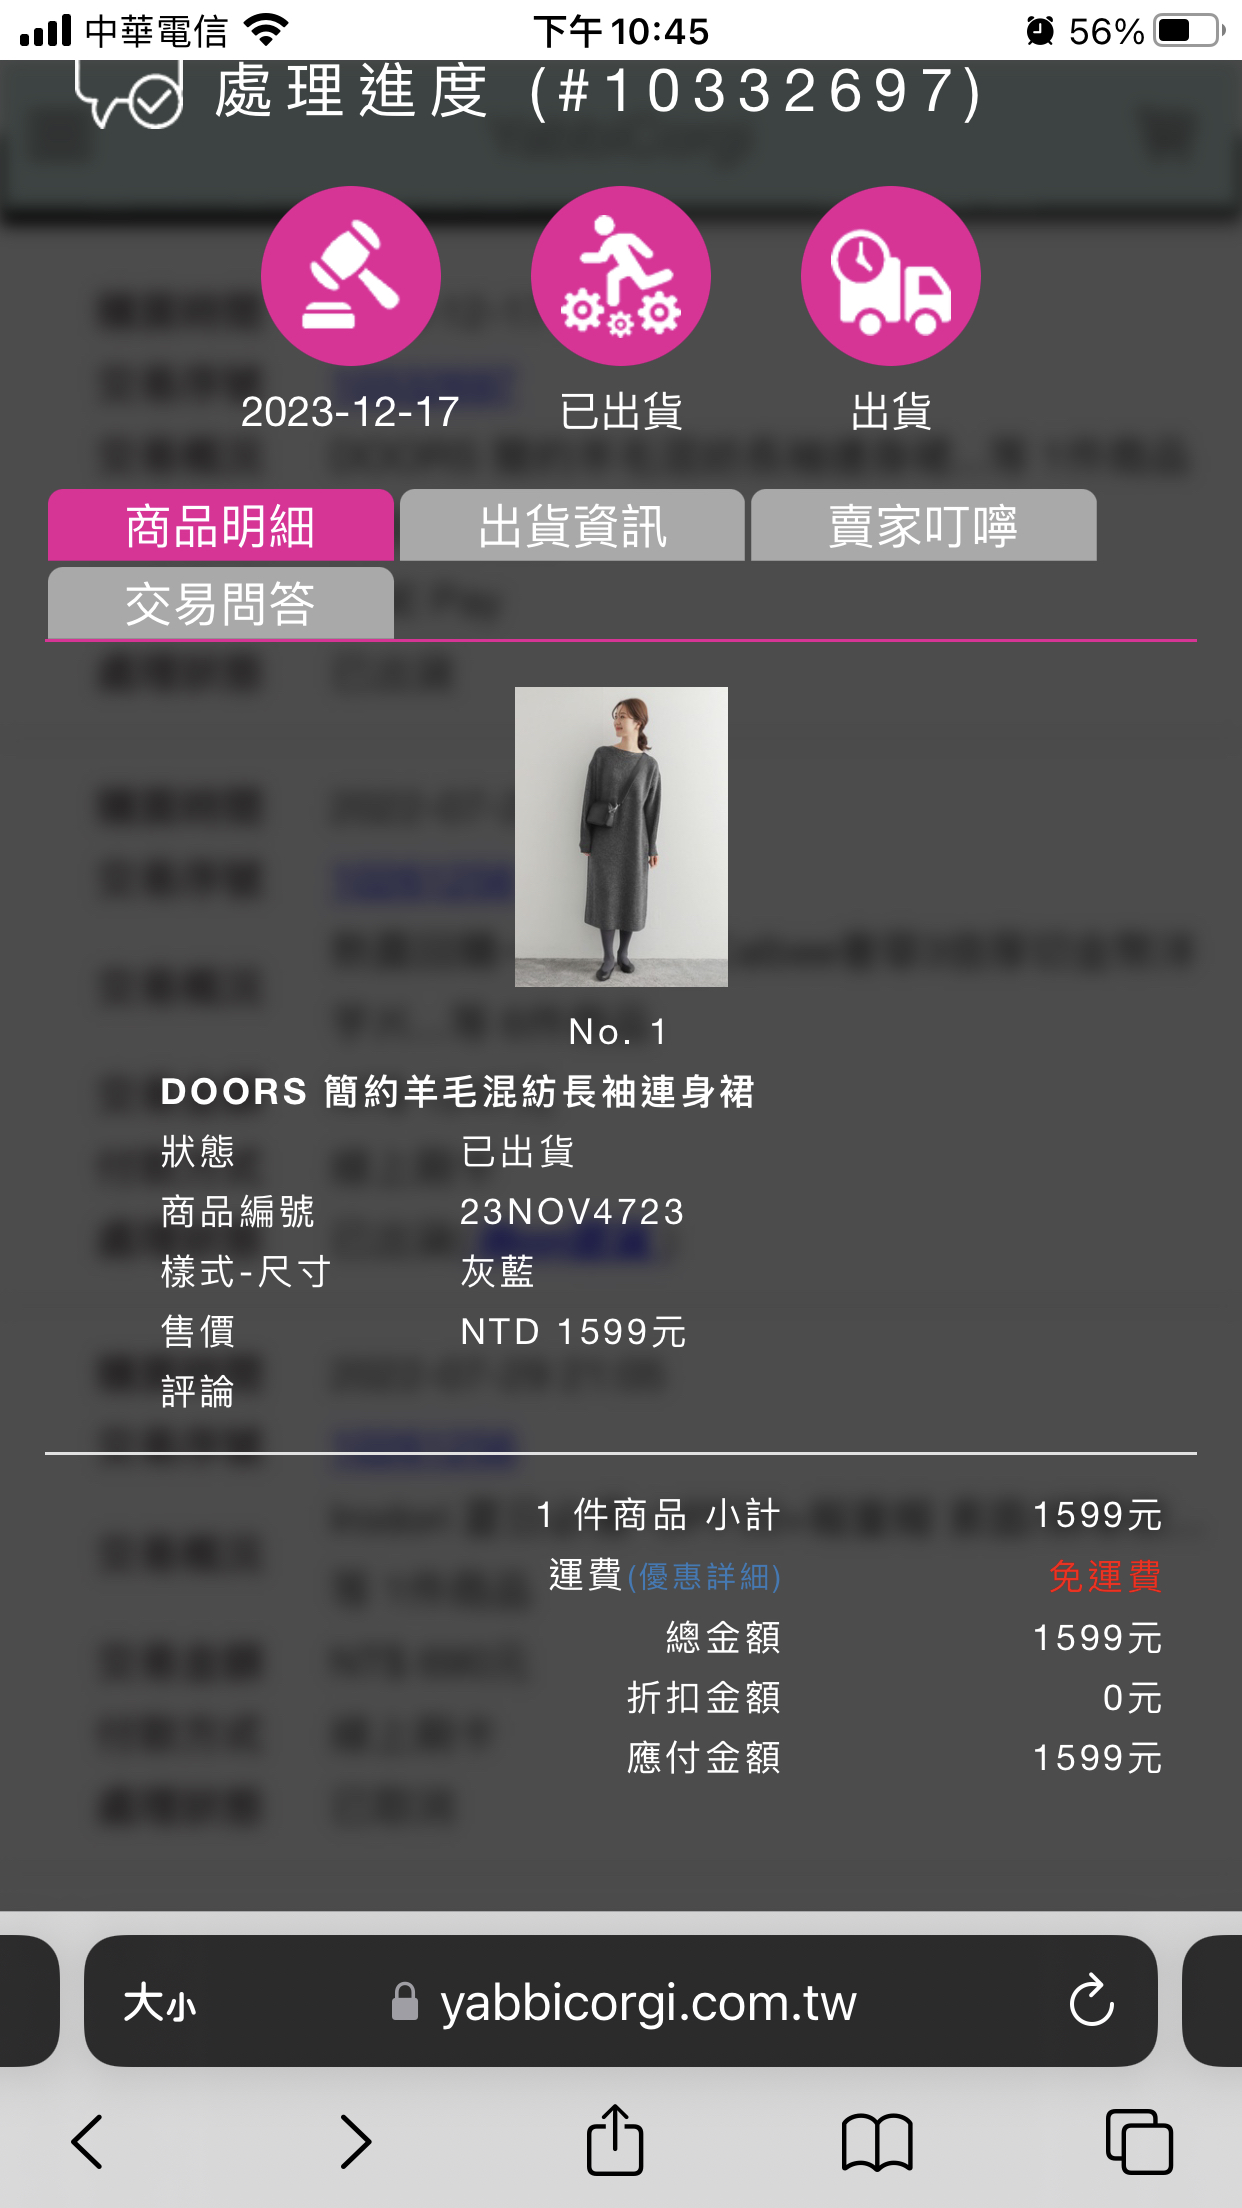
Task: Open Safari bookmarks book icon
Action: pos(877,2143)
